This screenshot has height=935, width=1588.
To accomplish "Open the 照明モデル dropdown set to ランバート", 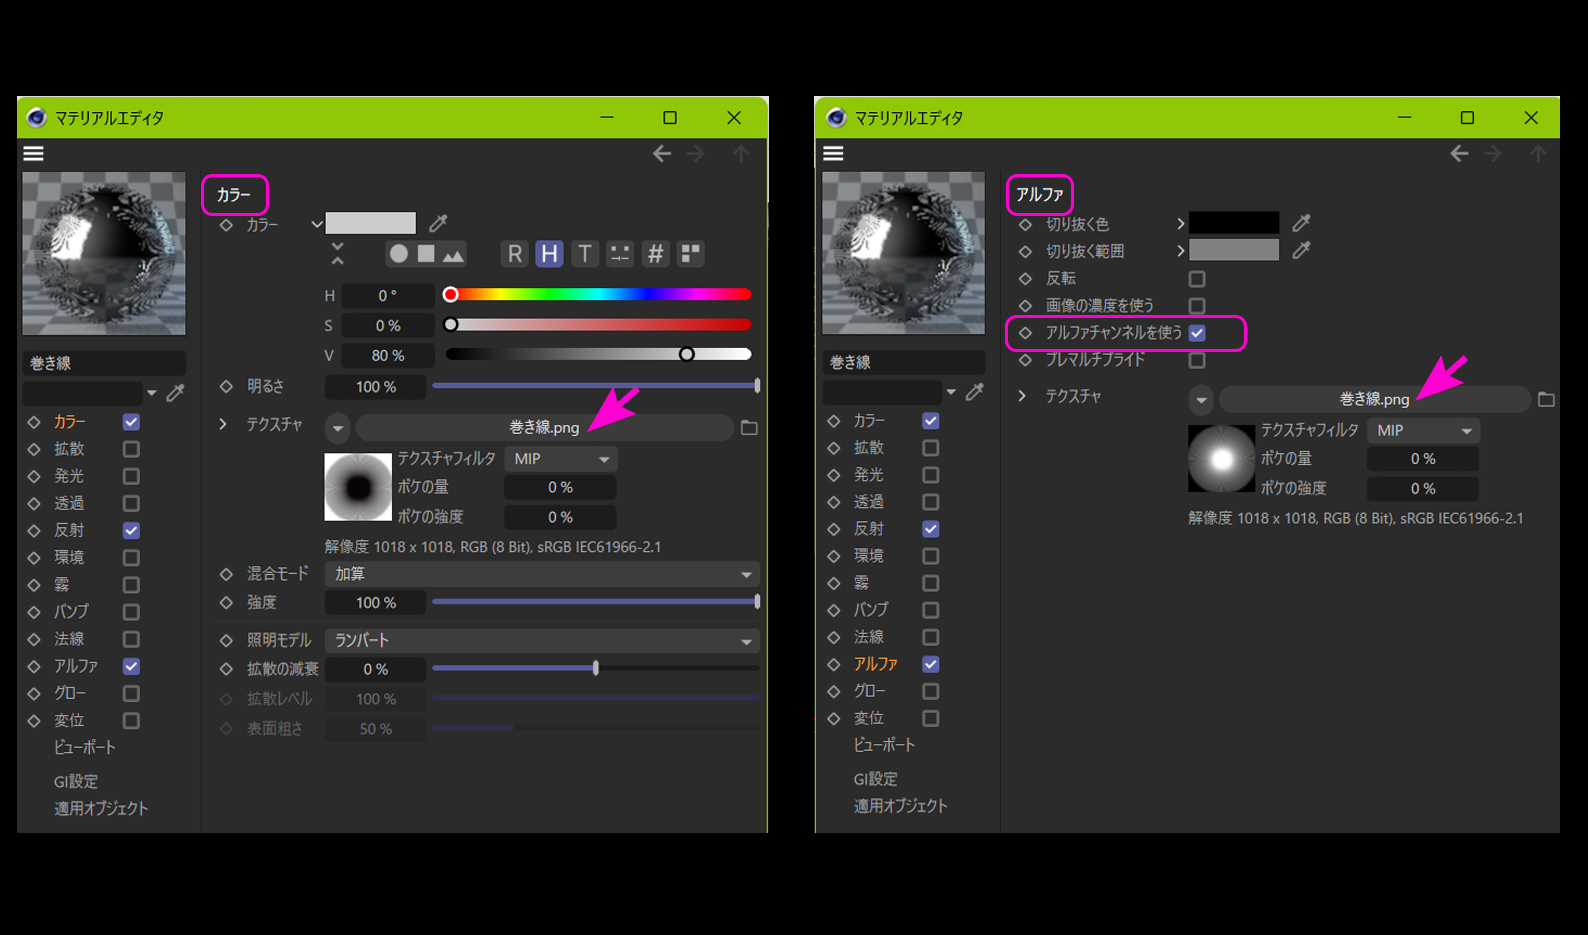I will 541,641.
